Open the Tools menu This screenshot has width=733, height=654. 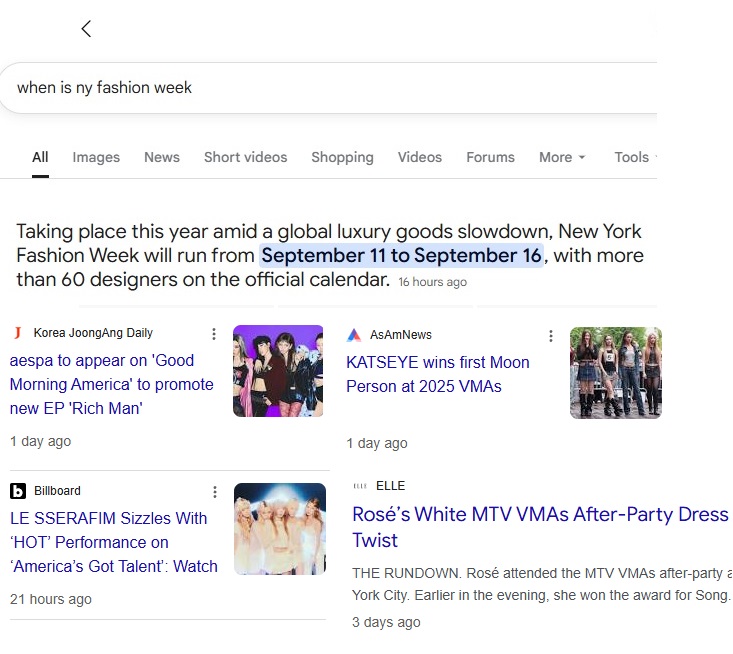pyautogui.click(x=635, y=157)
